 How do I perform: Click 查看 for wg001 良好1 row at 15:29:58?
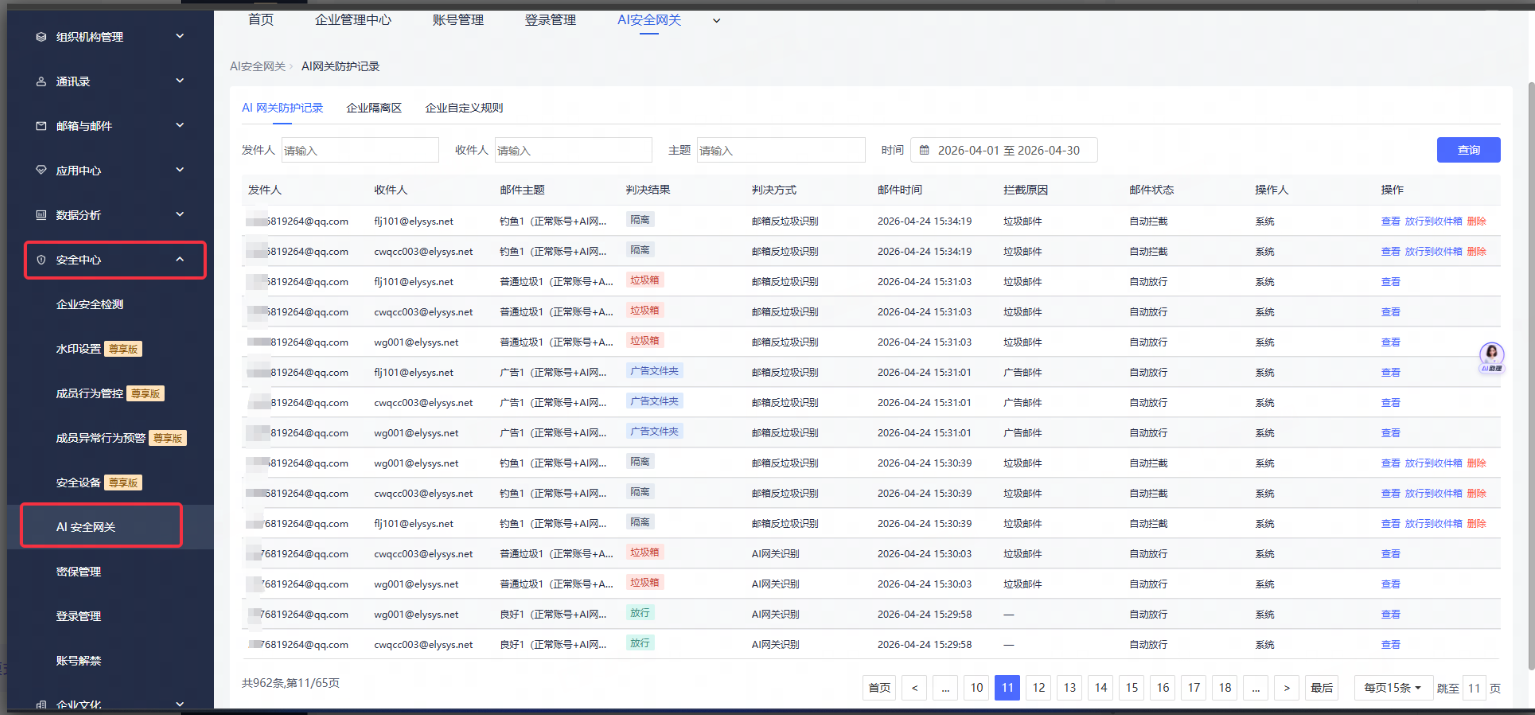click(1390, 614)
